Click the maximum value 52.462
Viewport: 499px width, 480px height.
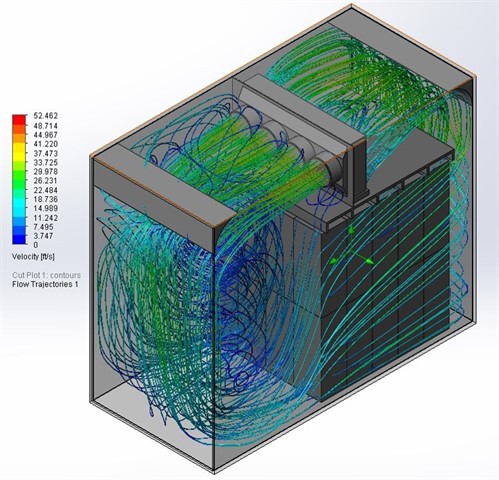click(x=46, y=116)
